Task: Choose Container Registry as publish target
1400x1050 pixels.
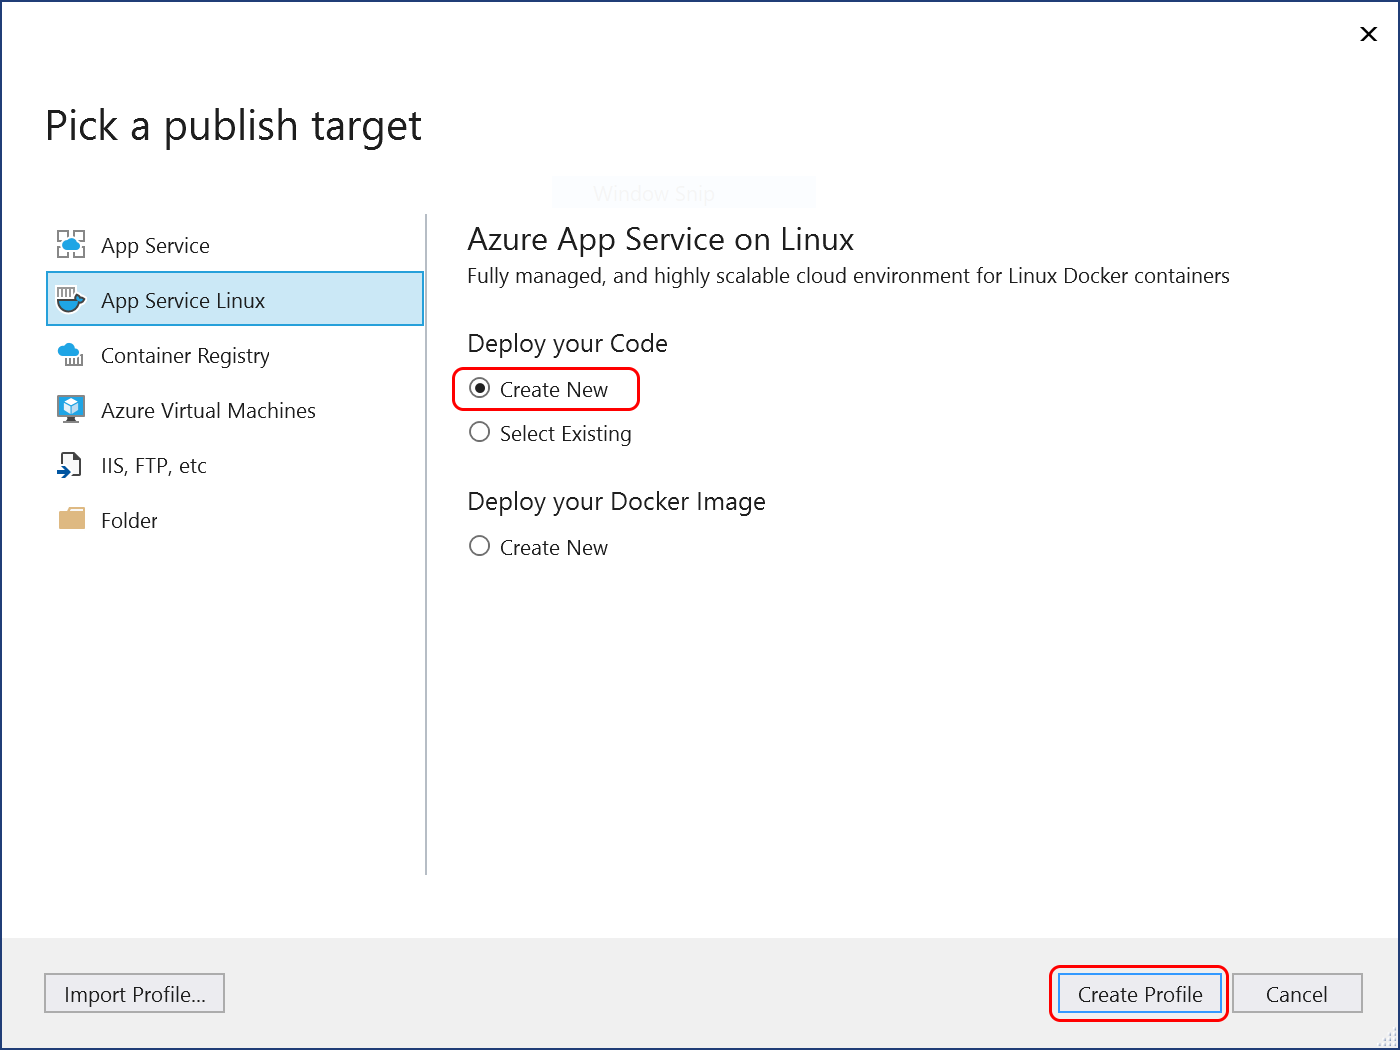Action: [x=185, y=354]
